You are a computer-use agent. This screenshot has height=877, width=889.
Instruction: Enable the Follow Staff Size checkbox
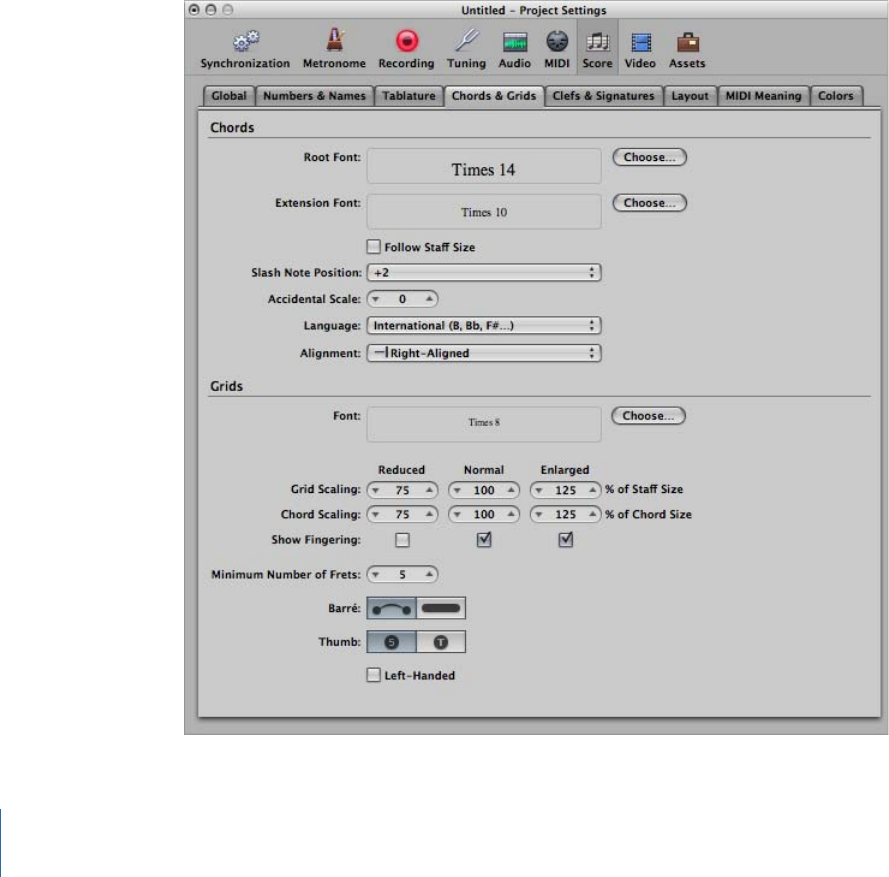(x=374, y=247)
